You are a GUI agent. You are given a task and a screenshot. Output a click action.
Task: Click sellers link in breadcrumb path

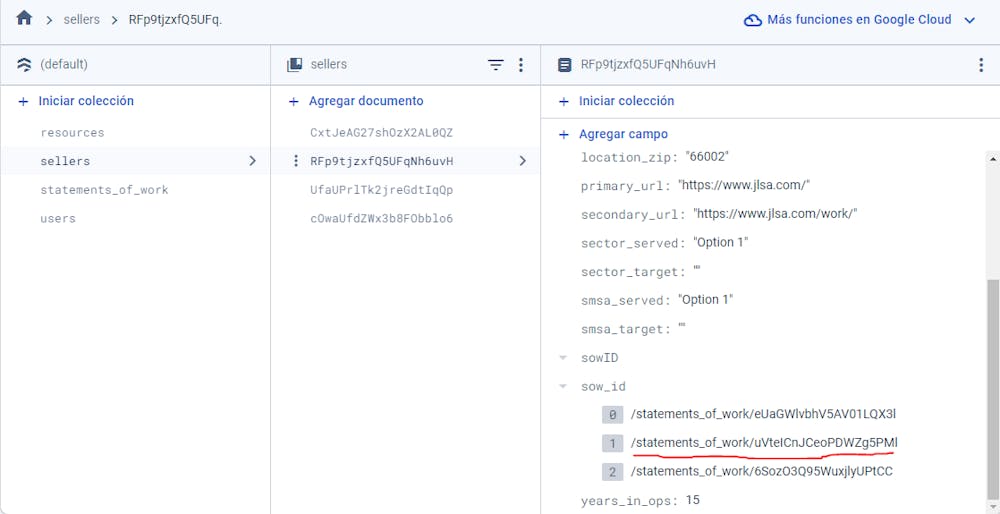[82, 20]
